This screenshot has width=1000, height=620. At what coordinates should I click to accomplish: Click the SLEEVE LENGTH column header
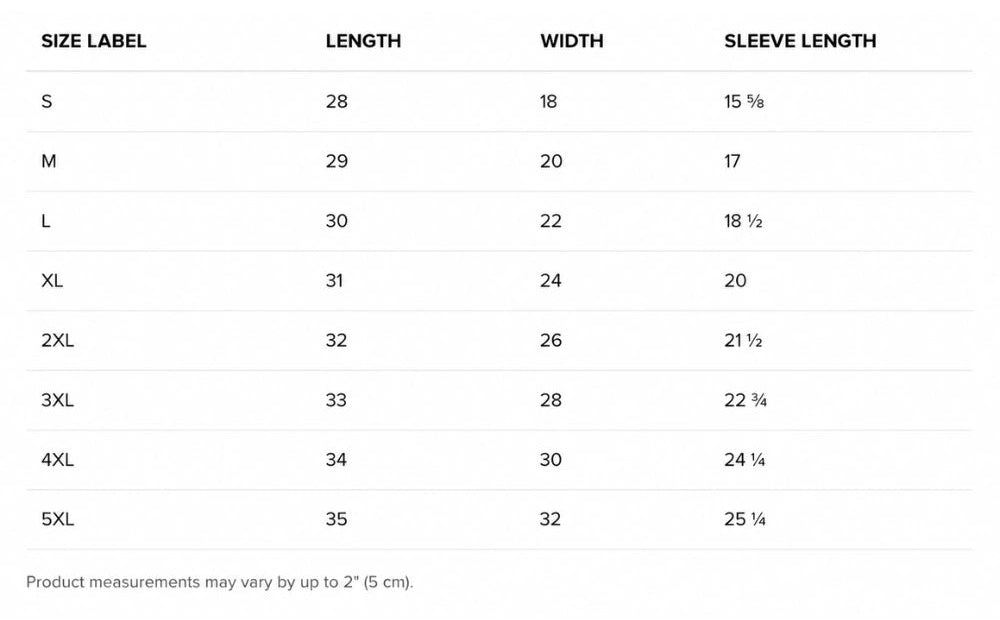pyautogui.click(x=800, y=41)
